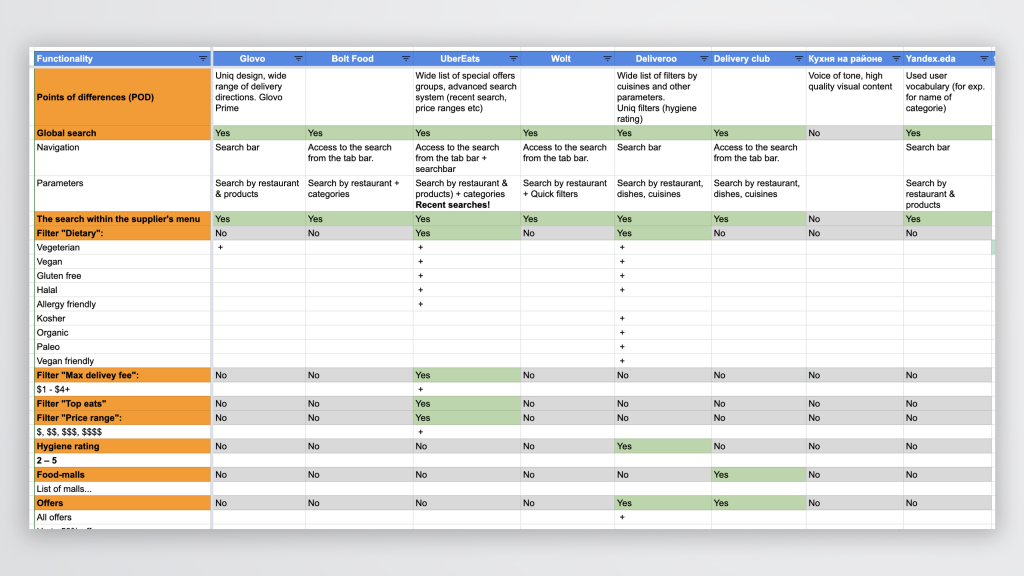Select the Glovo header cell
Screen dimensions: 1024x576
[259, 59]
